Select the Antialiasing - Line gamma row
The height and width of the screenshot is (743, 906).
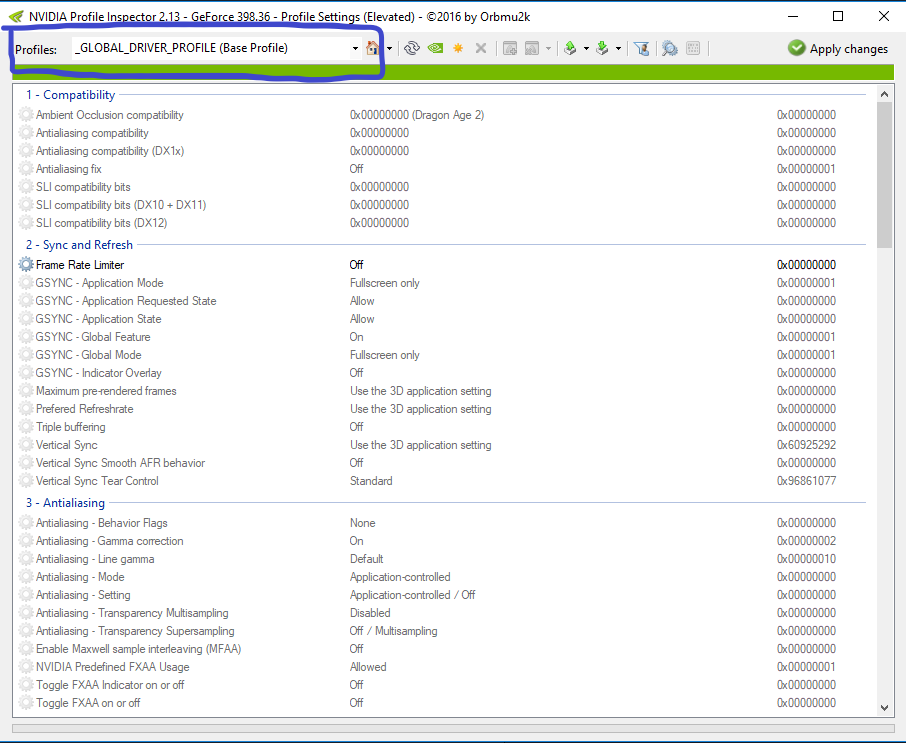click(x=442, y=559)
